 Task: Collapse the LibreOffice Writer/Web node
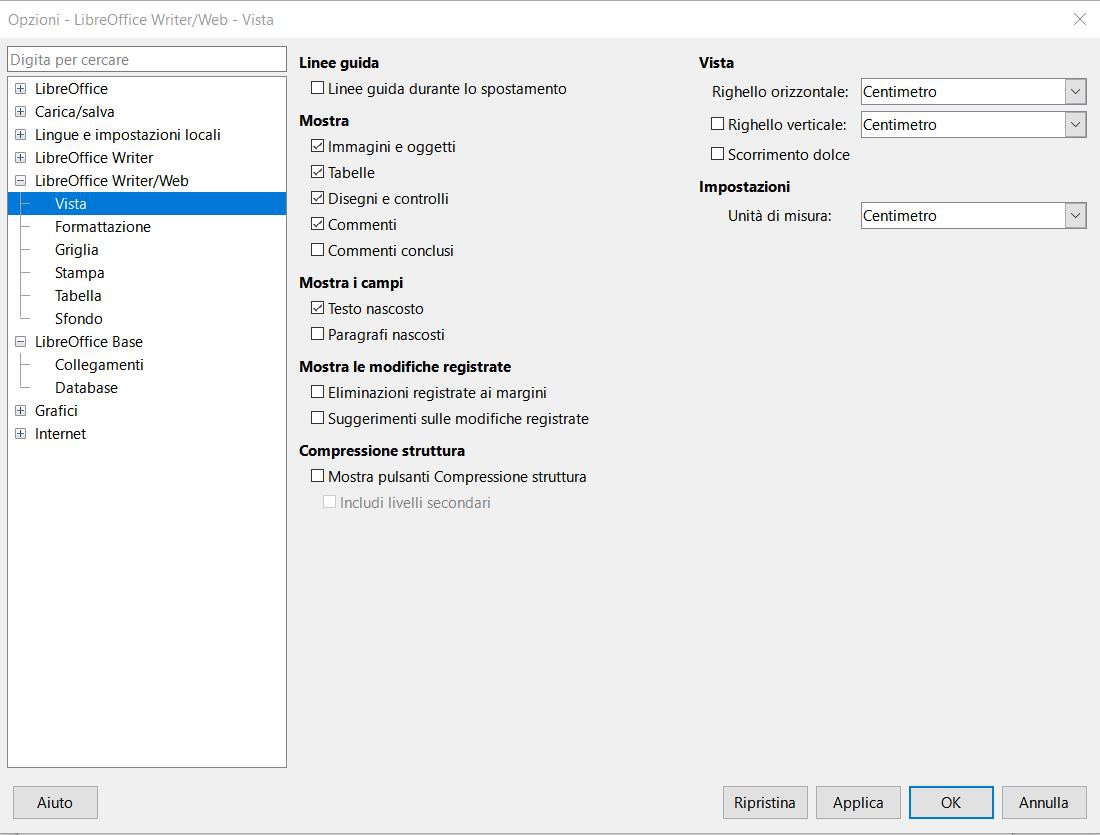click(x=20, y=181)
